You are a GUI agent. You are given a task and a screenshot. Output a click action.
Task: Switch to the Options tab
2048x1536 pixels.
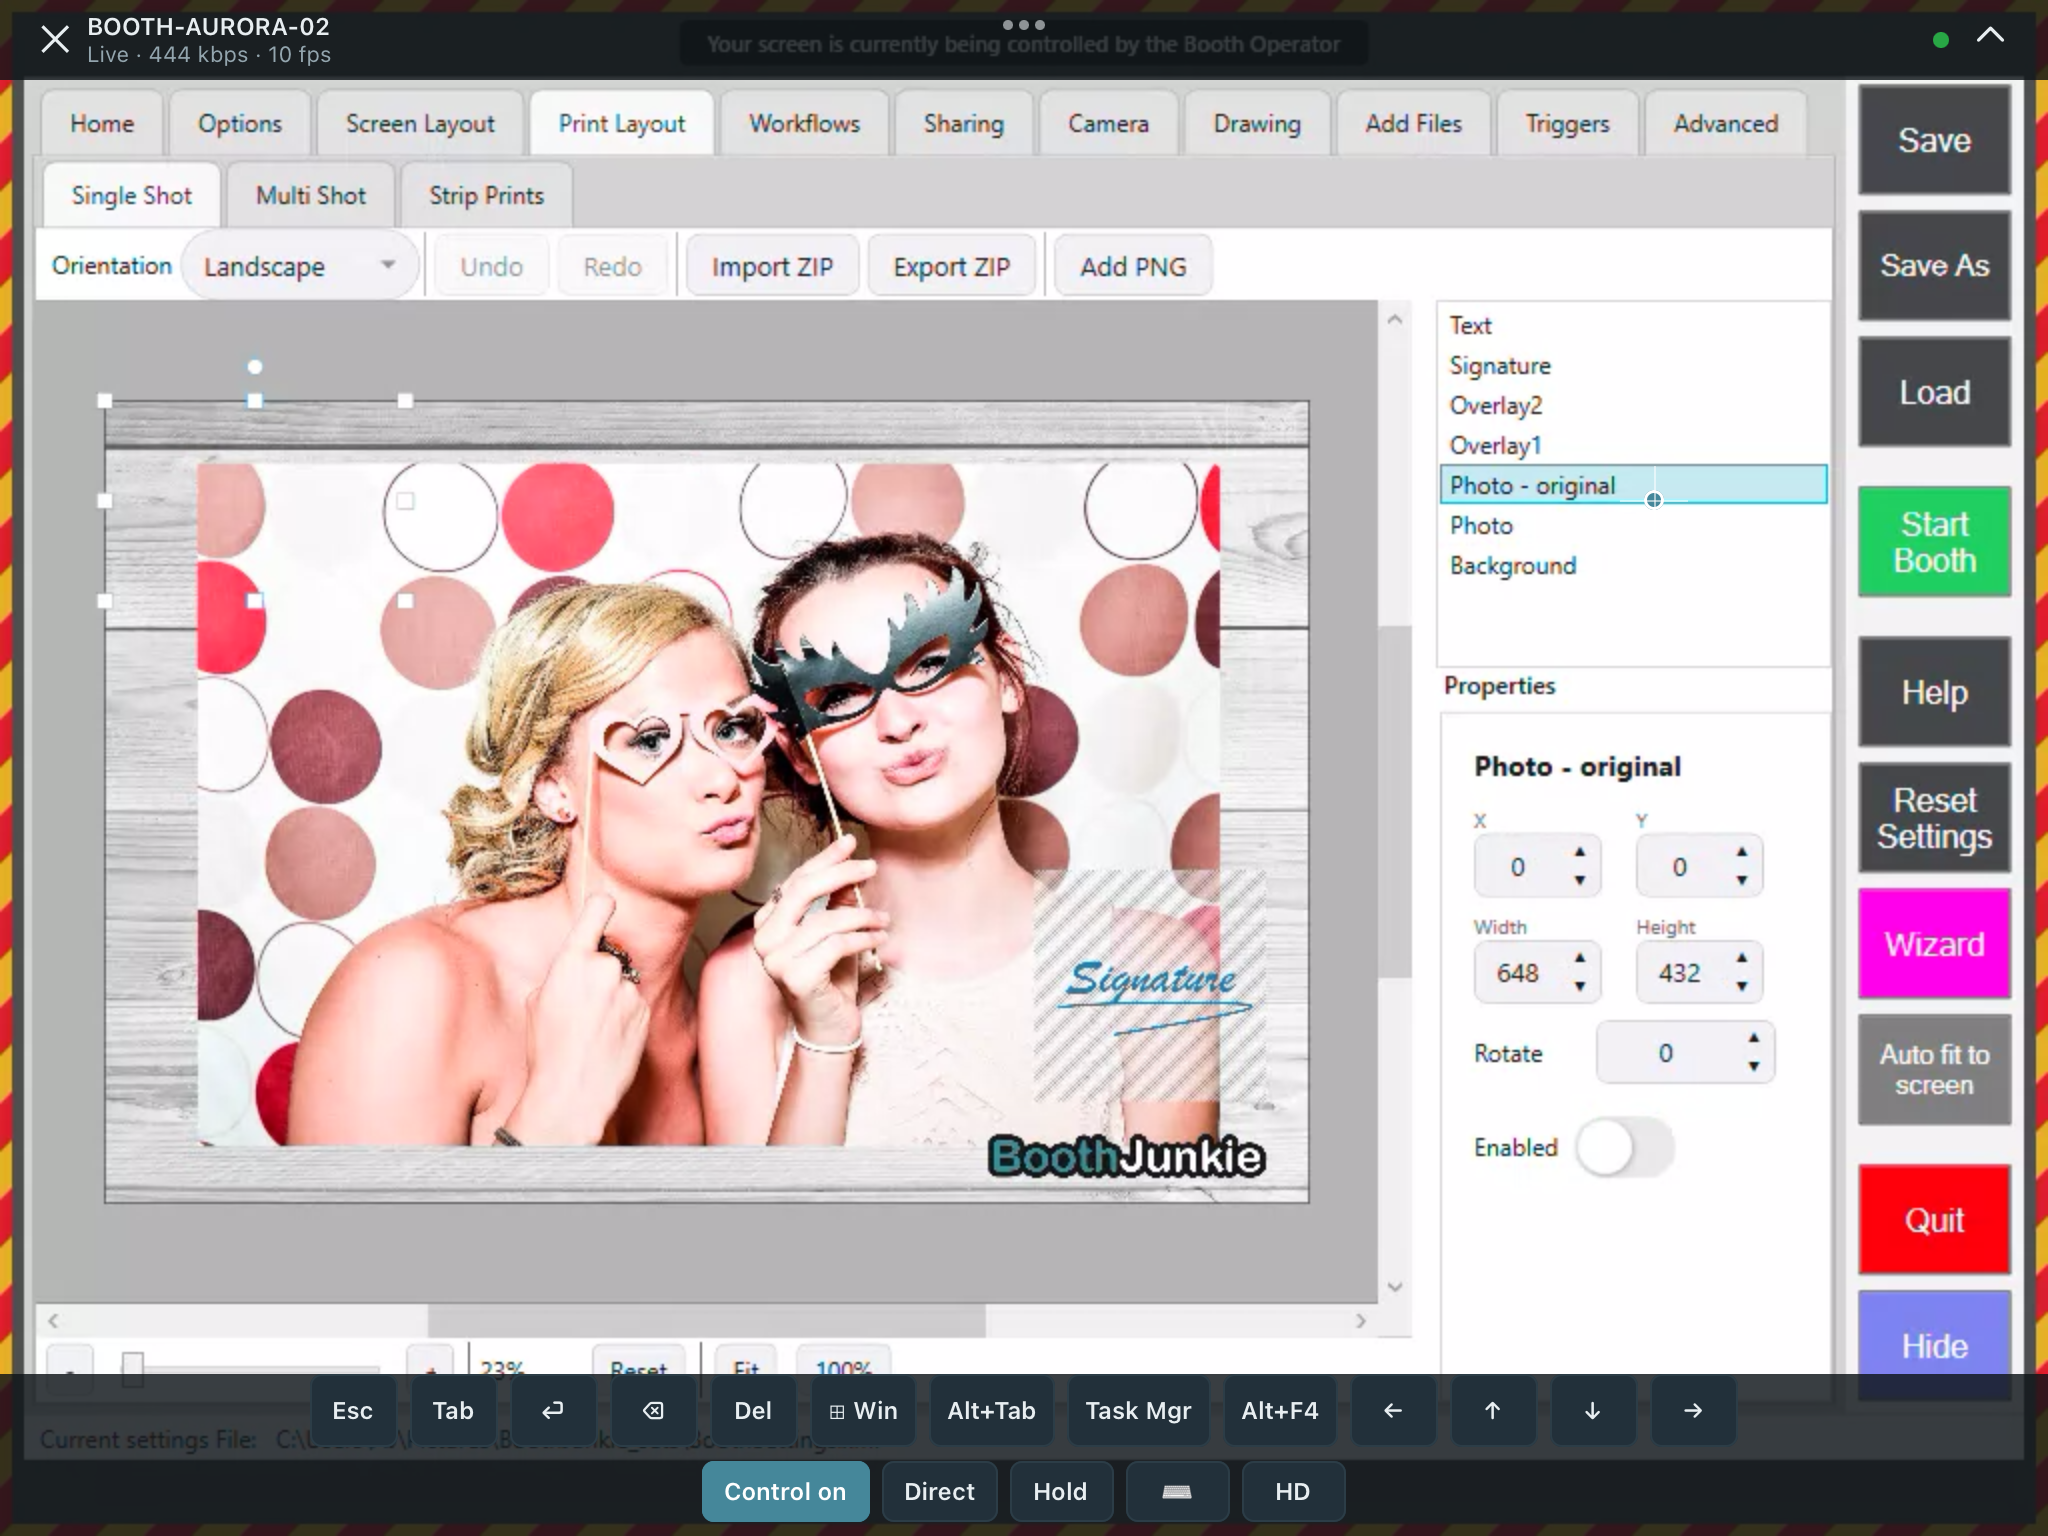coord(240,123)
